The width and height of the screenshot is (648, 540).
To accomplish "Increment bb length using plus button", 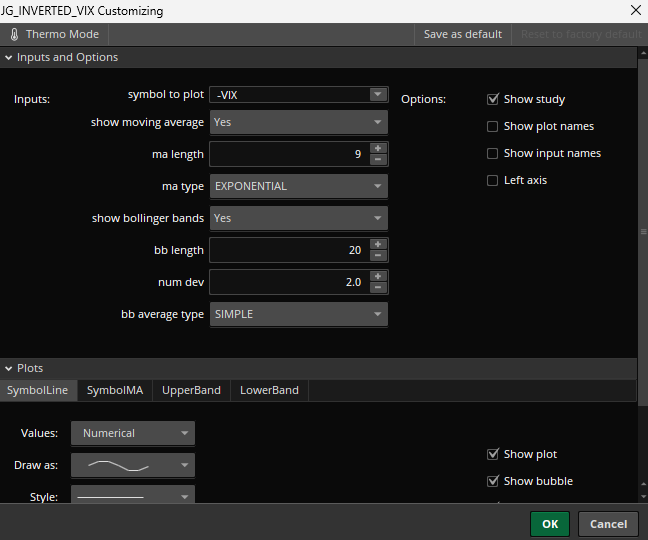I will tap(378, 244).
